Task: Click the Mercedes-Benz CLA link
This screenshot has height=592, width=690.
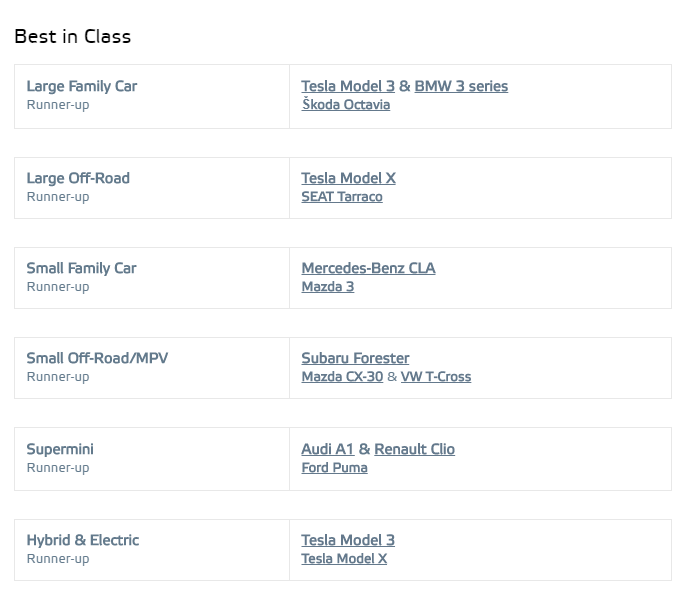Action: [x=368, y=268]
